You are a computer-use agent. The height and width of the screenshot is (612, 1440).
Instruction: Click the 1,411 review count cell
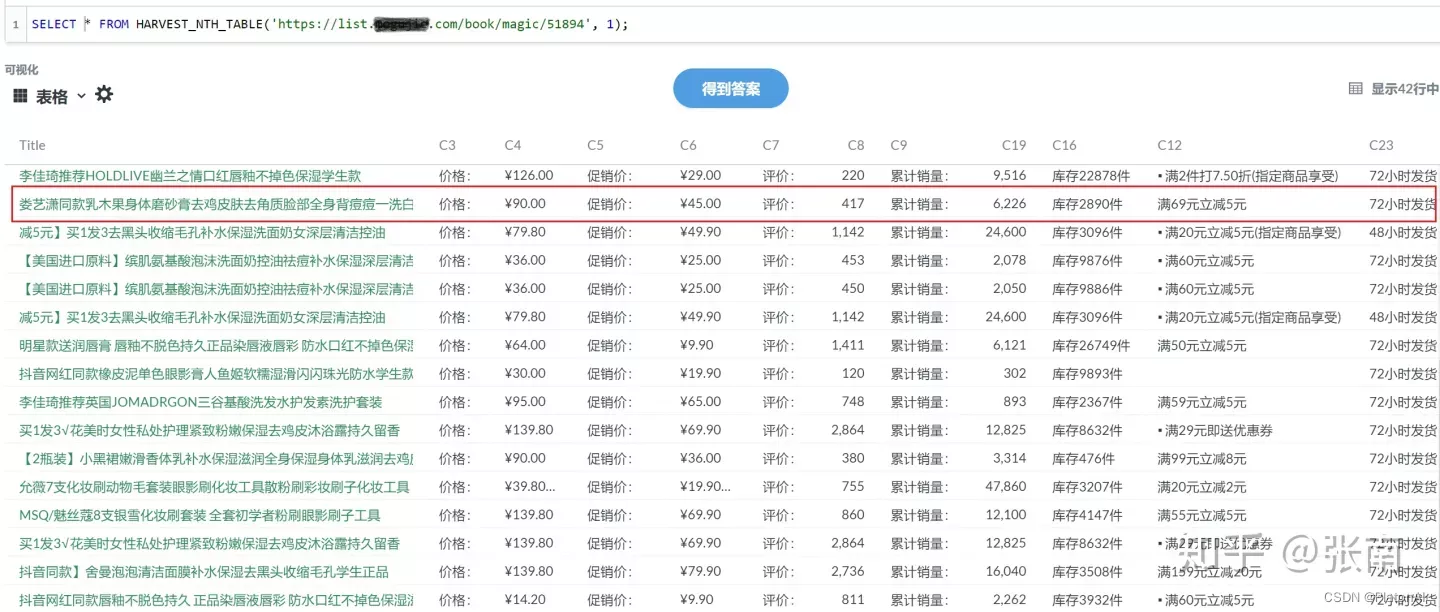point(848,345)
